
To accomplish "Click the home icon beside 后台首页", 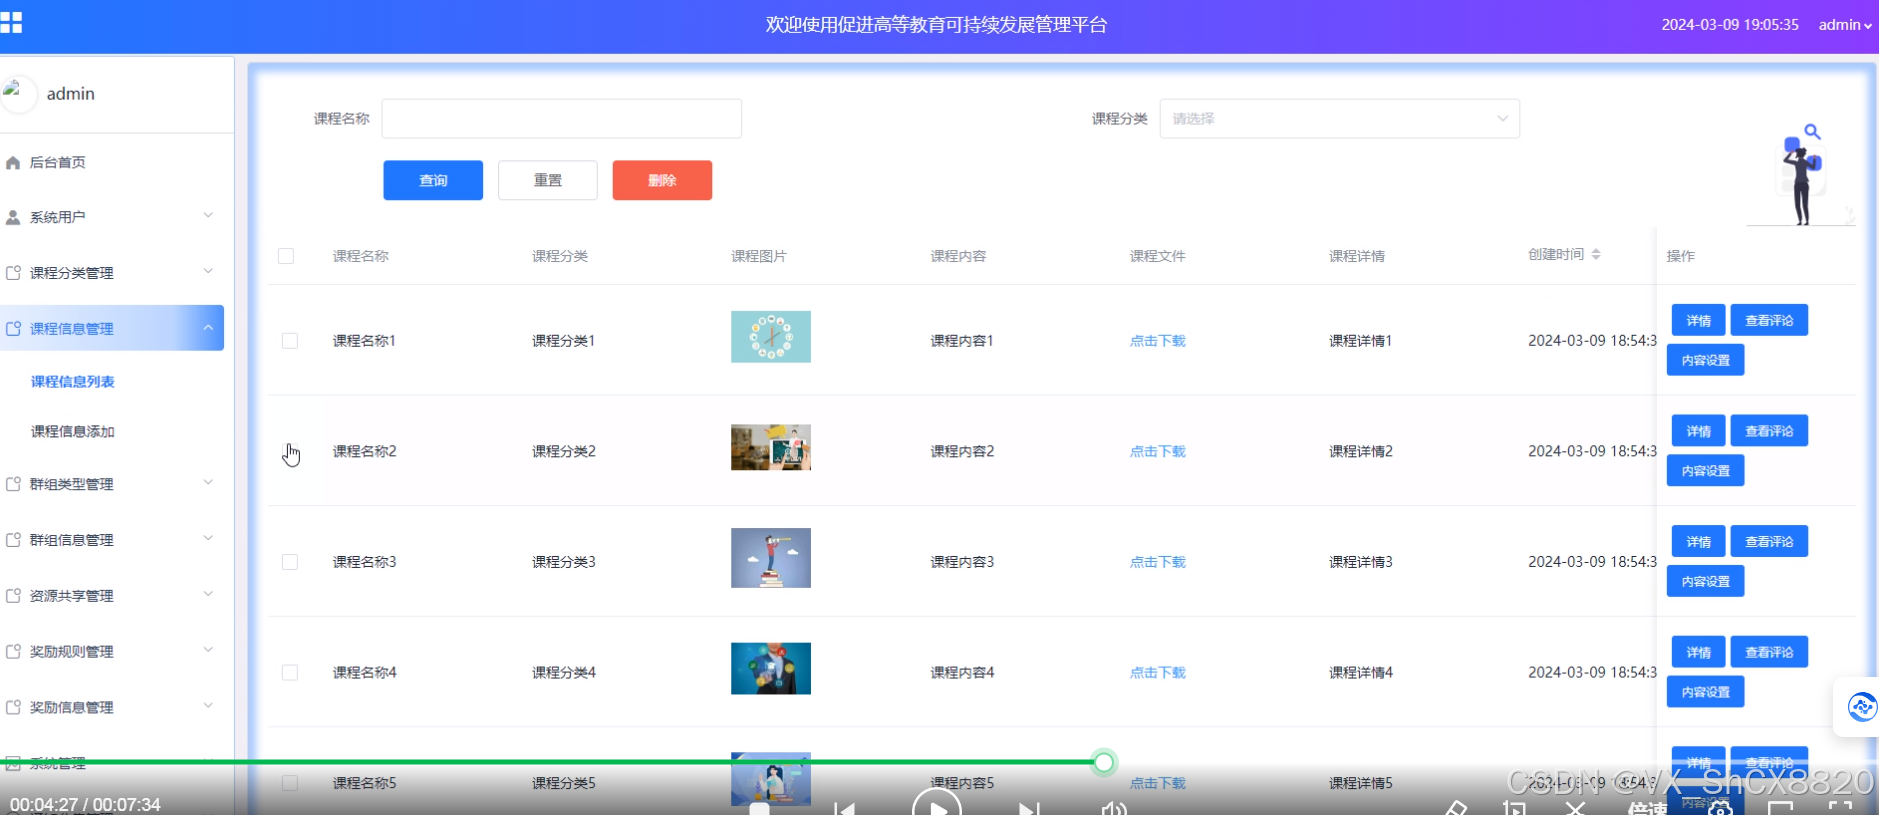I will pos(13,163).
